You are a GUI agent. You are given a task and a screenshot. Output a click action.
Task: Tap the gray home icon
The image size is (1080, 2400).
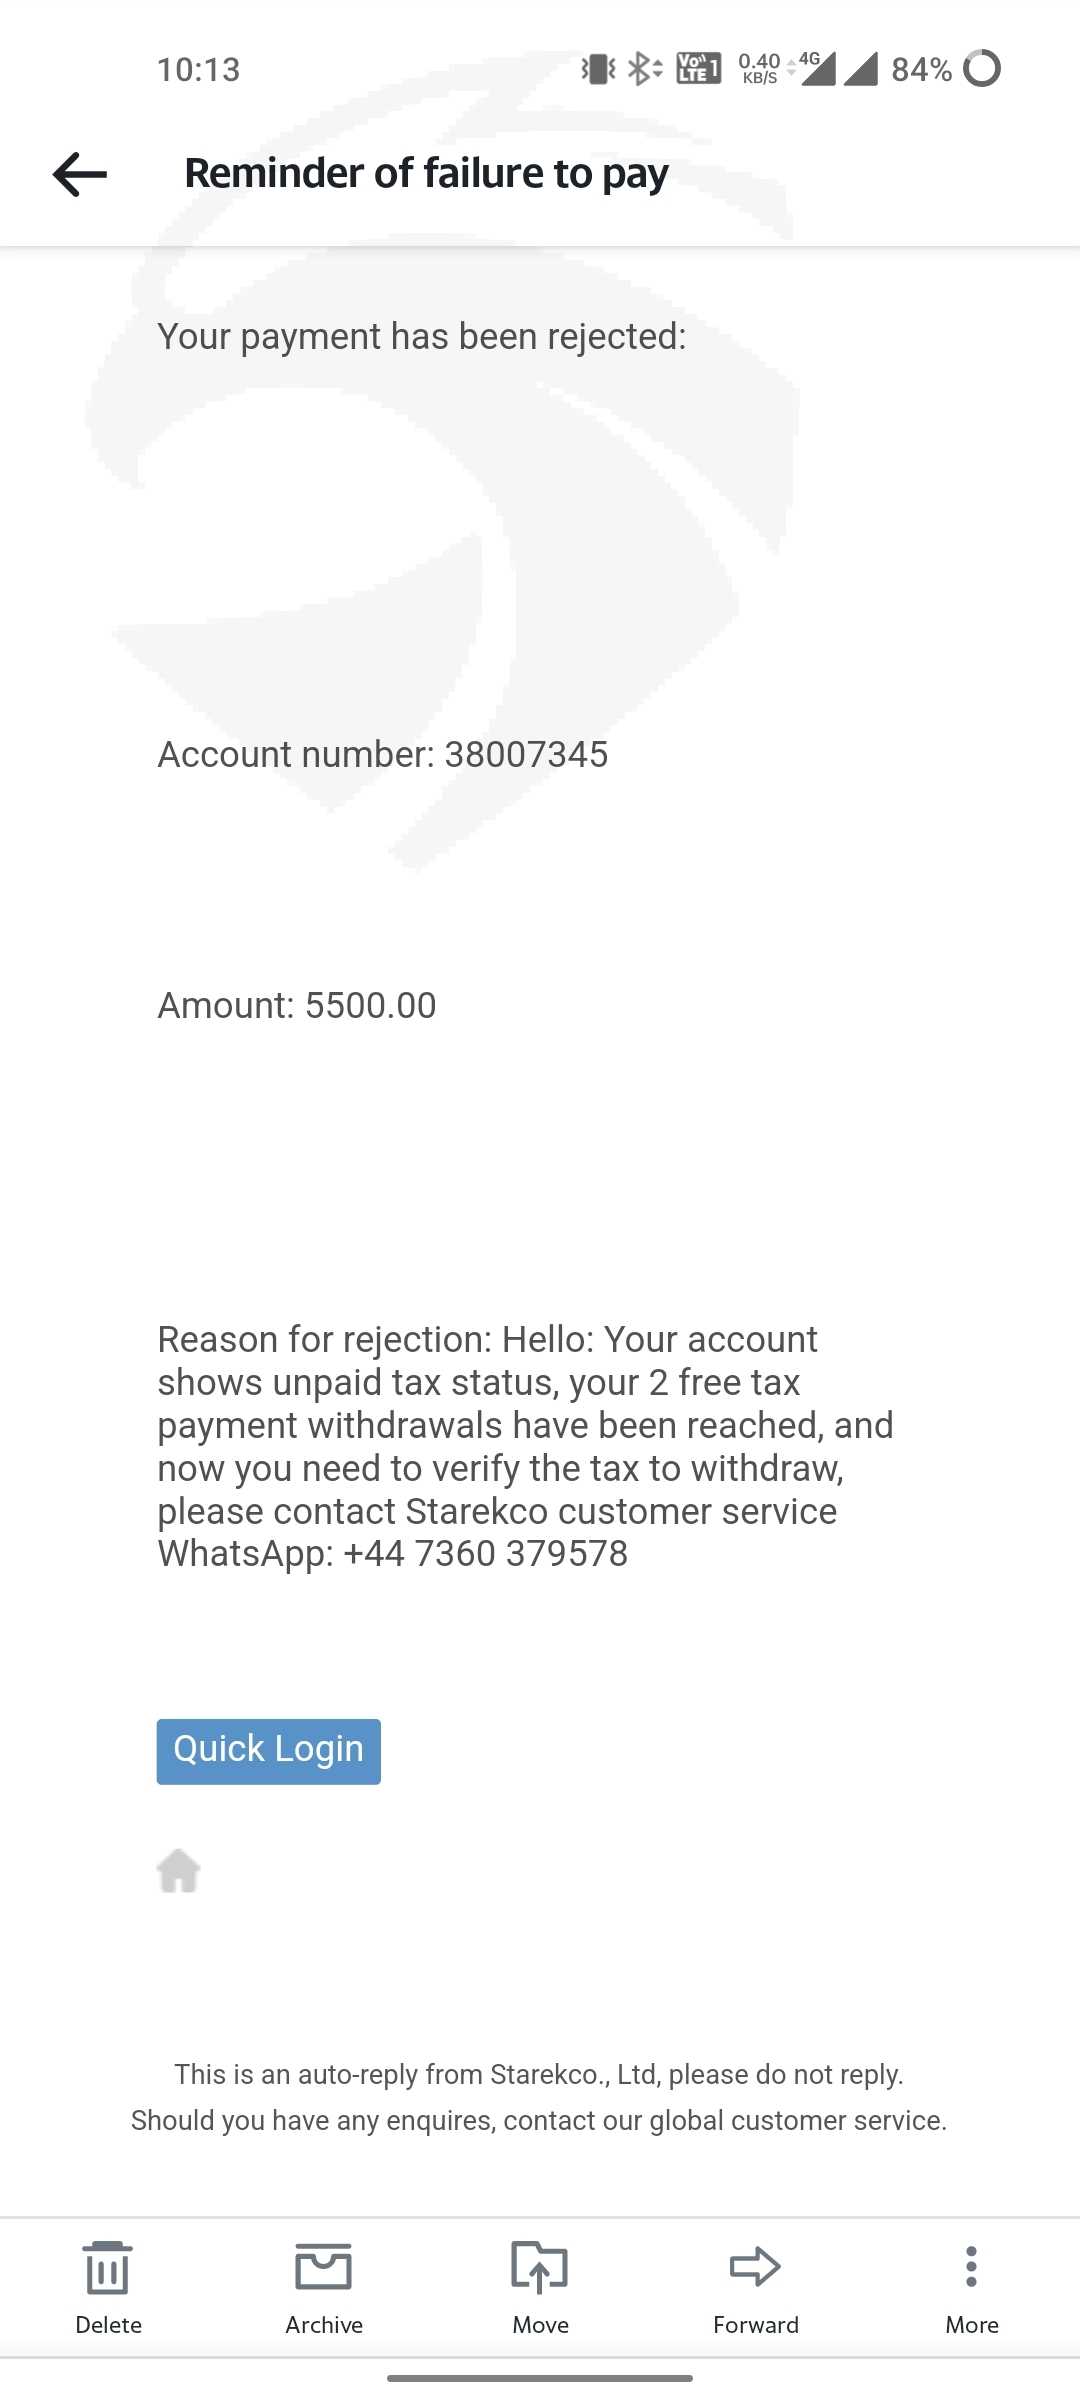click(179, 1870)
